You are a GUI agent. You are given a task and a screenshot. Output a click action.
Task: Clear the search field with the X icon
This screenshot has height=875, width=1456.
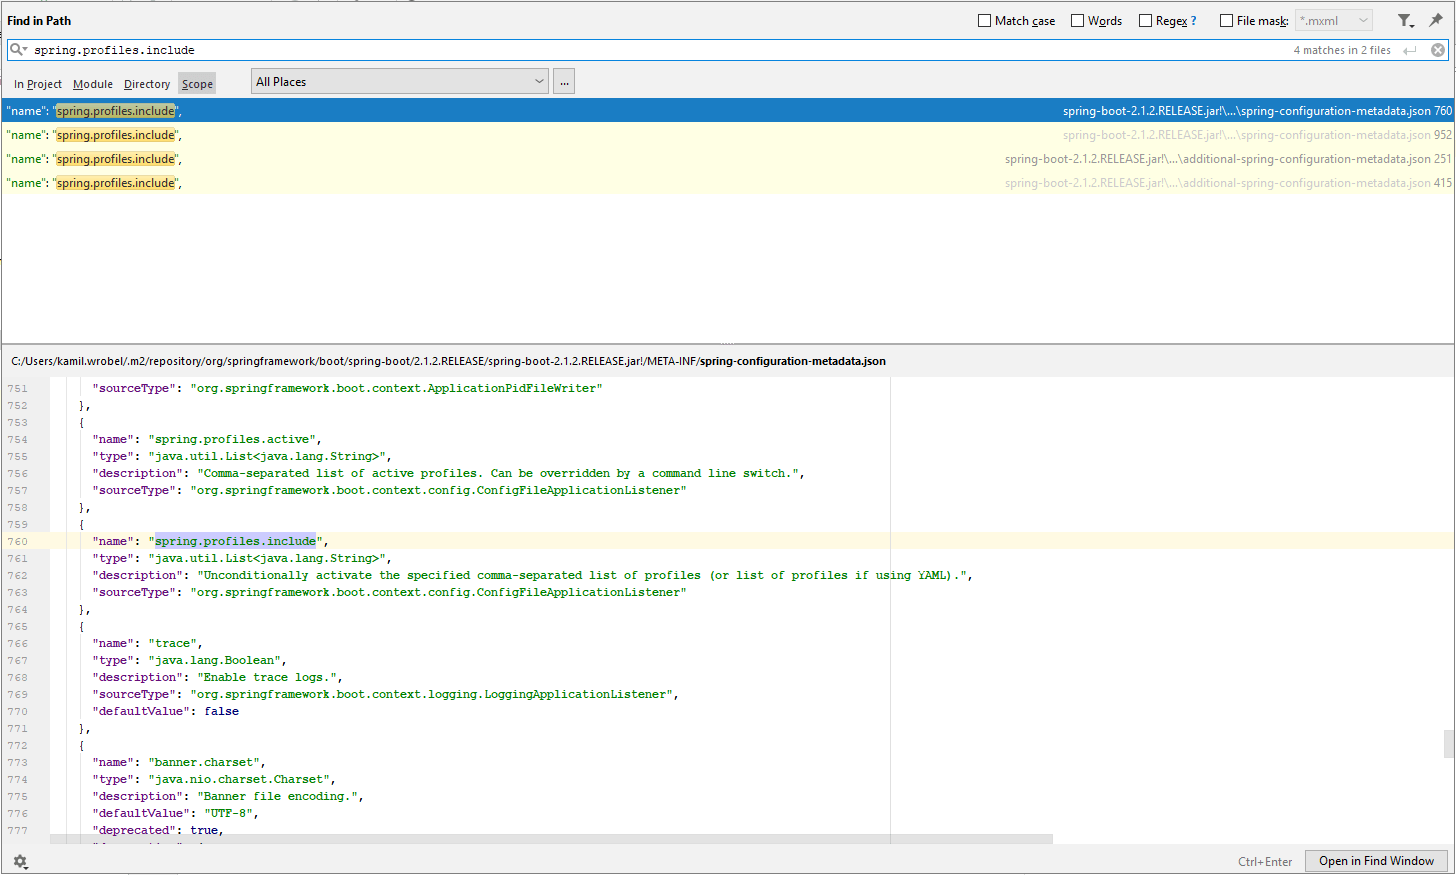[1438, 50]
